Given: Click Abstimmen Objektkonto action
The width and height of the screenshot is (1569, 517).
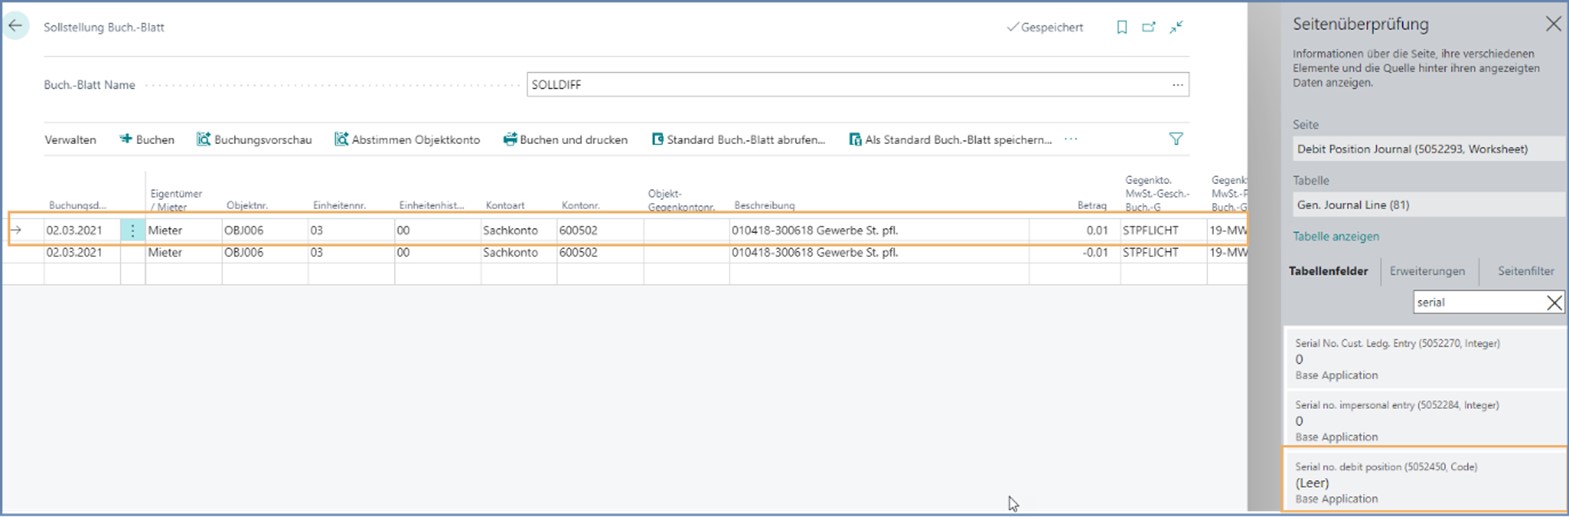Looking at the screenshot, I should pos(407,140).
